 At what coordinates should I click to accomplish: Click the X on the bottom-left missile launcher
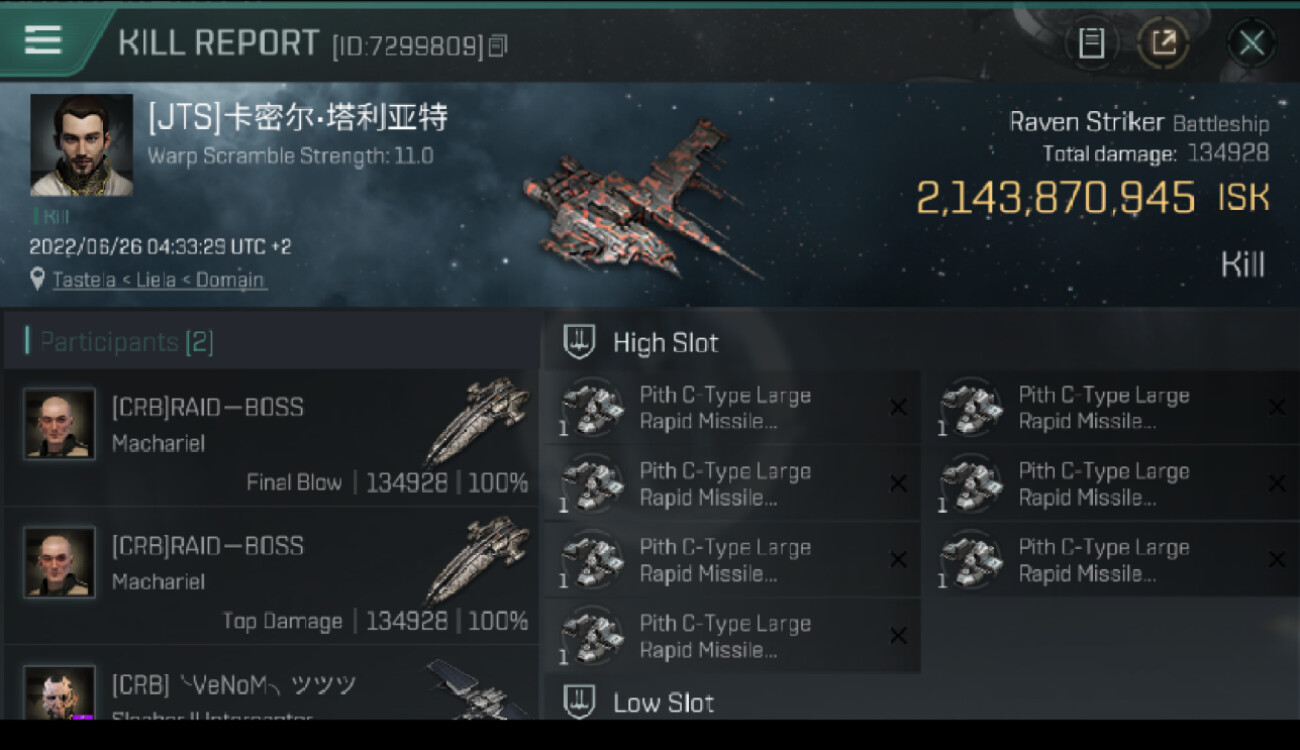point(898,635)
